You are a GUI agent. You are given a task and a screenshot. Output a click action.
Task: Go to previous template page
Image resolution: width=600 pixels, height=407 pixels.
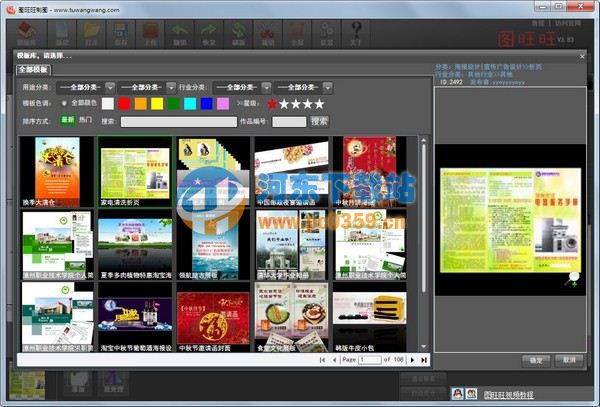(334, 360)
